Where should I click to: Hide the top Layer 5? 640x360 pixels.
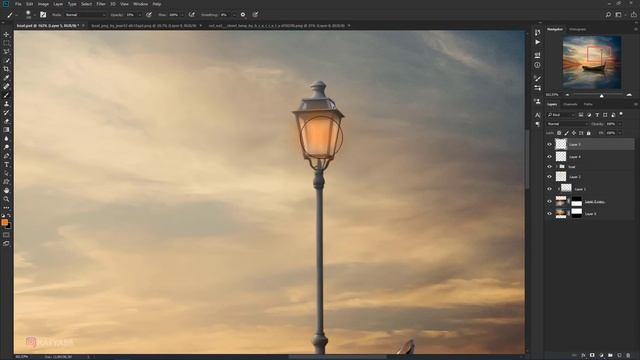[549, 144]
